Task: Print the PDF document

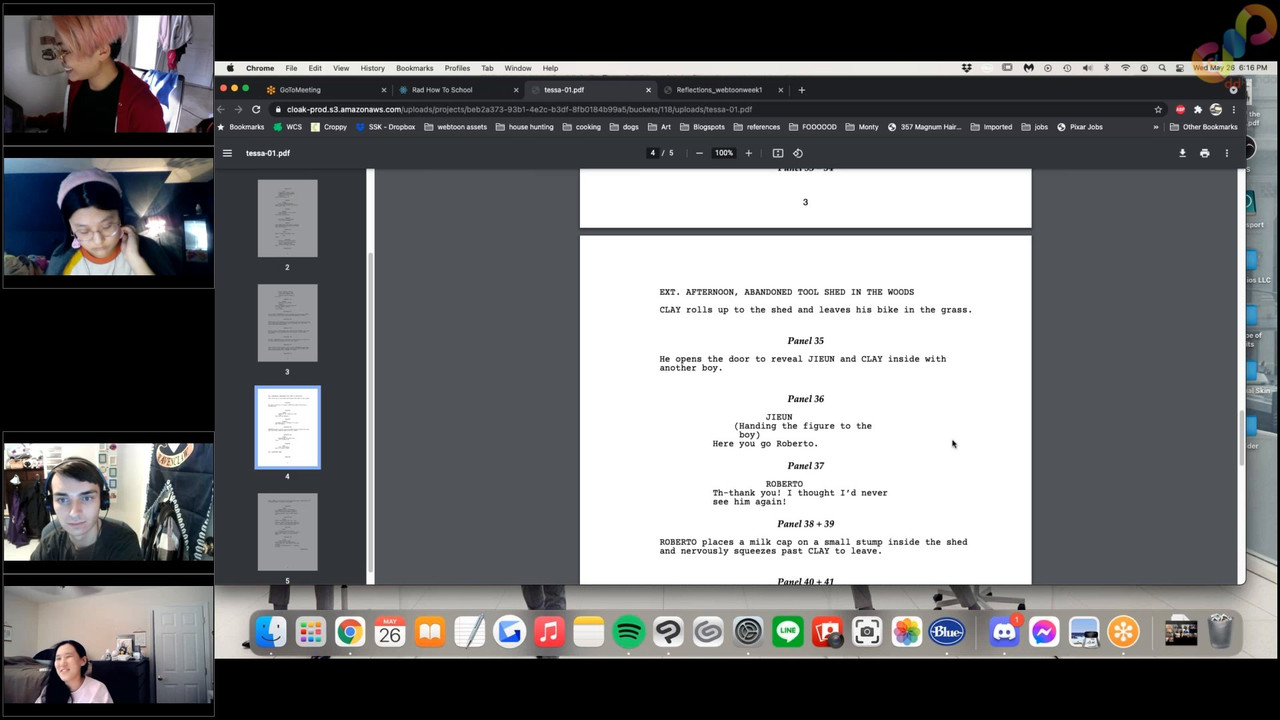Action: pyautogui.click(x=1204, y=153)
